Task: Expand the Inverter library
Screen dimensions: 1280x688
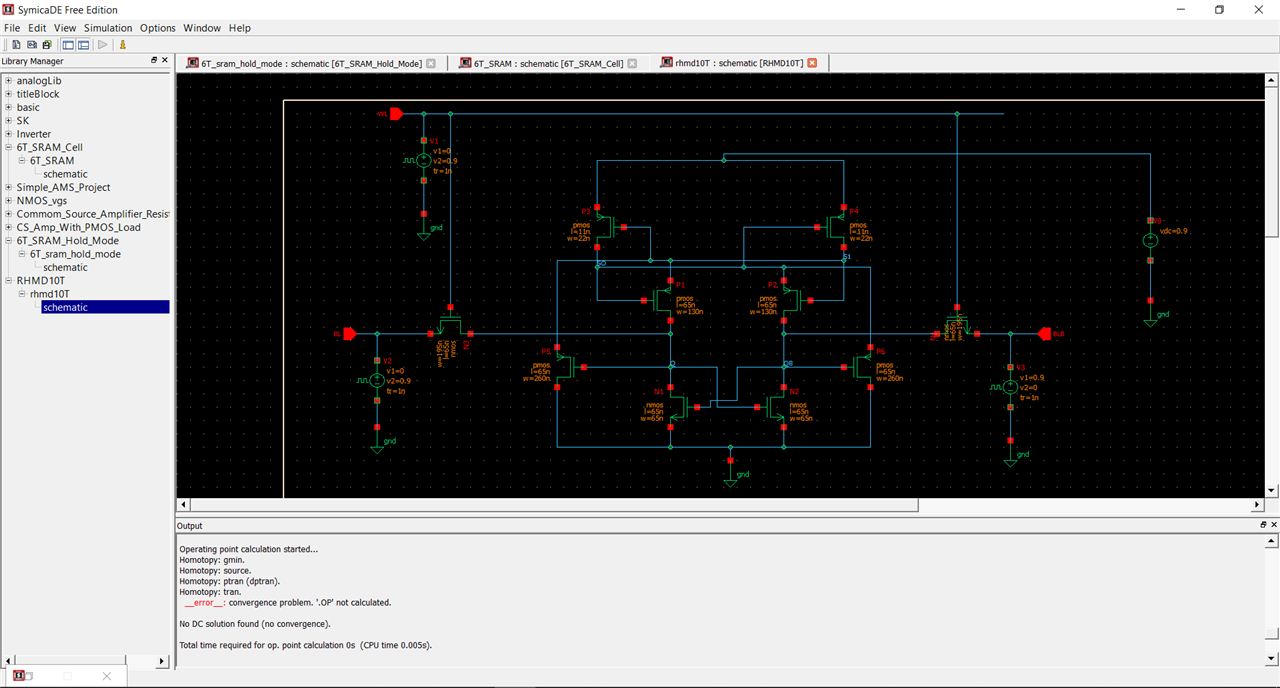Action: click(8, 134)
